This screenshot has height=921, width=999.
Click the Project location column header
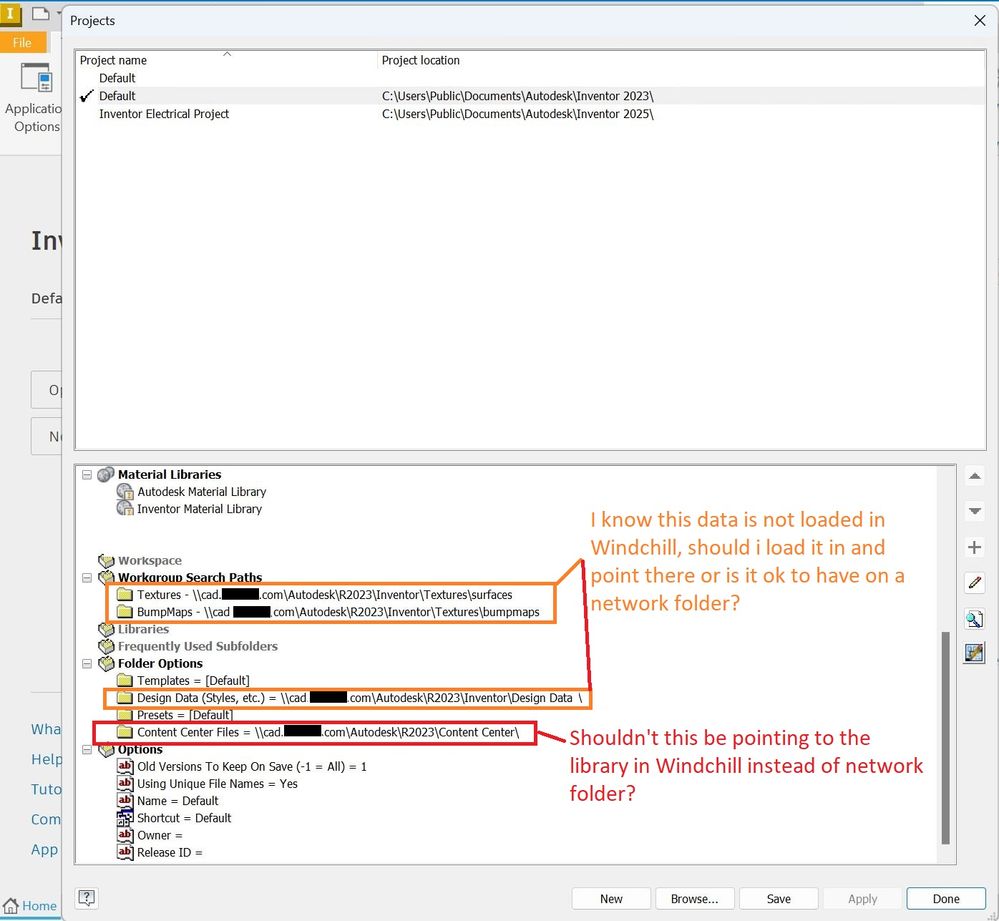[681, 60]
